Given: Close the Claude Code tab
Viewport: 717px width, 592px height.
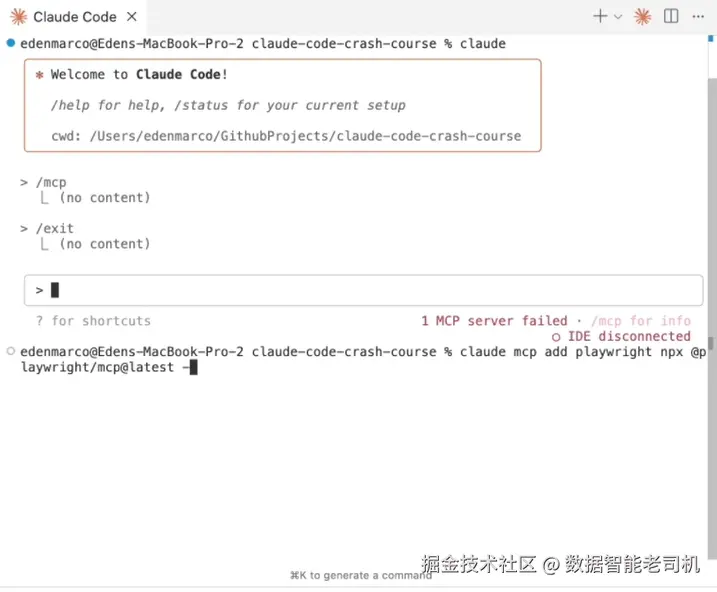Looking at the screenshot, I should tap(132, 17).
